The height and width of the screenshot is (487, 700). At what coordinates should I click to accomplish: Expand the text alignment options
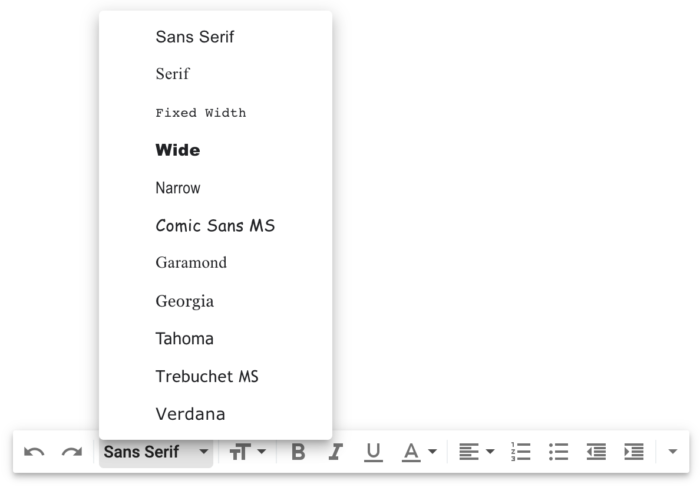476,452
